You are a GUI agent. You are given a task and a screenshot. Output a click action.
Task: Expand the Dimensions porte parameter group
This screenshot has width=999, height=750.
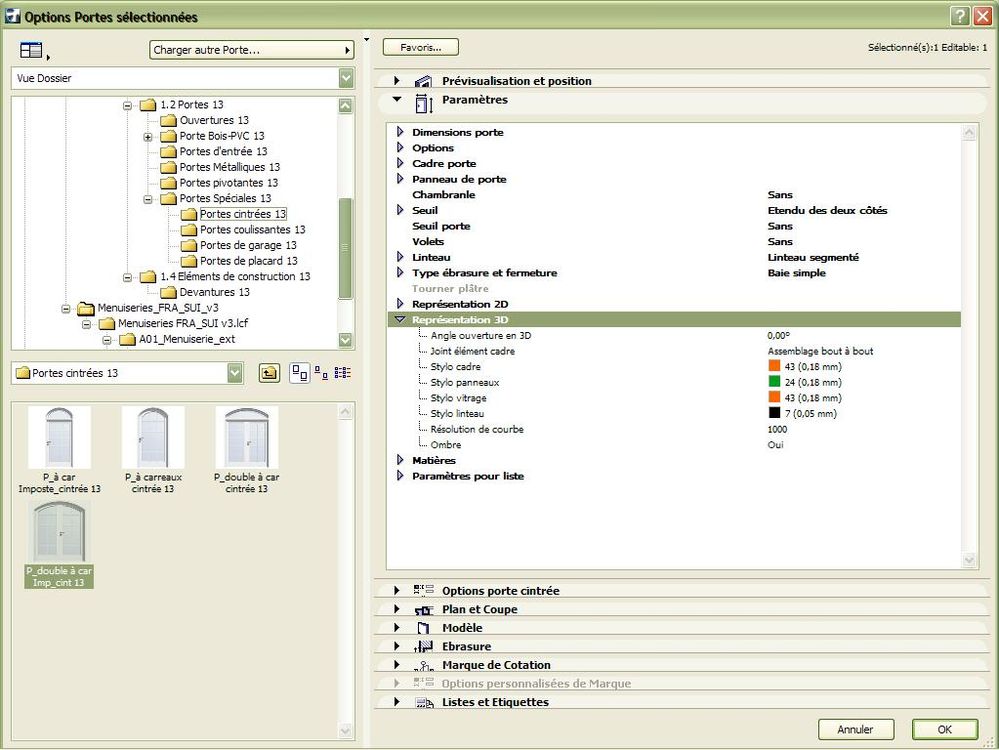click(x=401, y=132)
